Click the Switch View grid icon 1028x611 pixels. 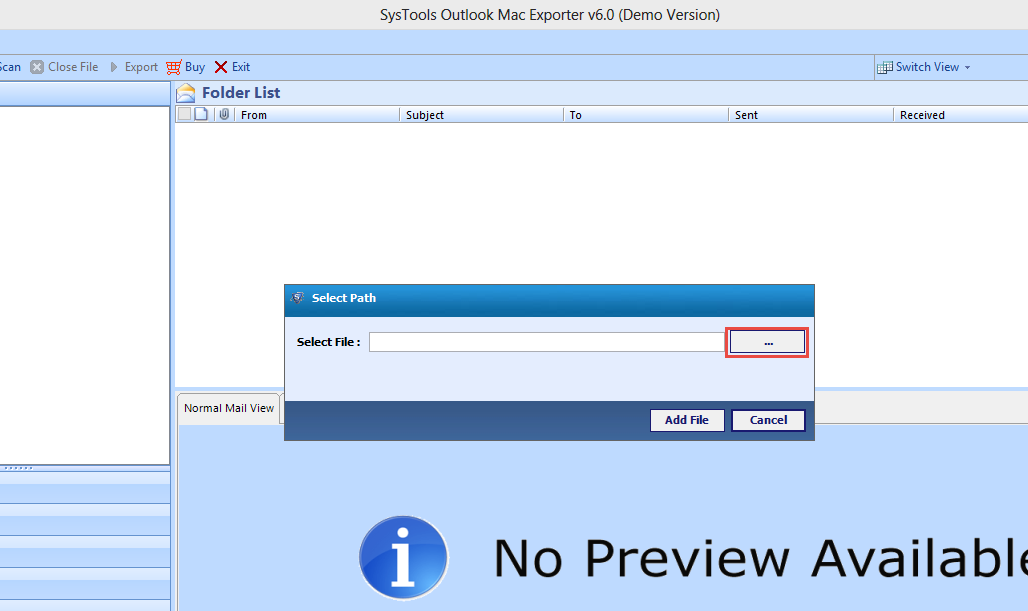point(884,67)
